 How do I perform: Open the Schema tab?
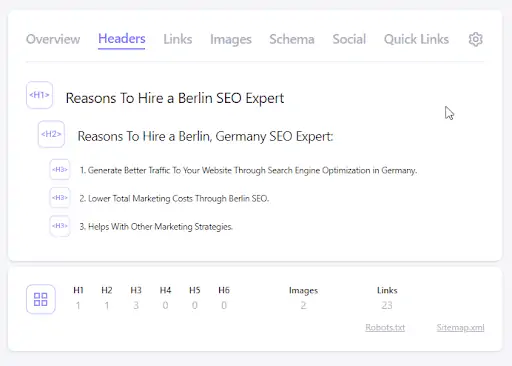(x=292, y=39)
